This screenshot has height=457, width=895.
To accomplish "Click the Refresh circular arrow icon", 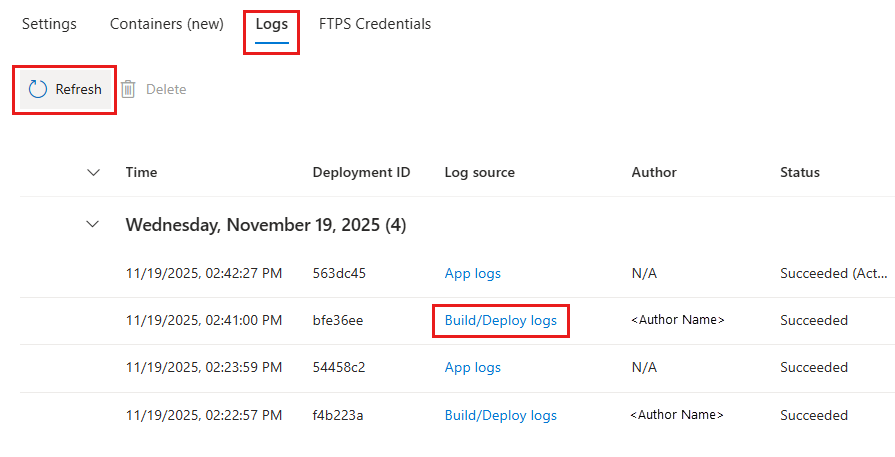I will [x=38, y=90].
